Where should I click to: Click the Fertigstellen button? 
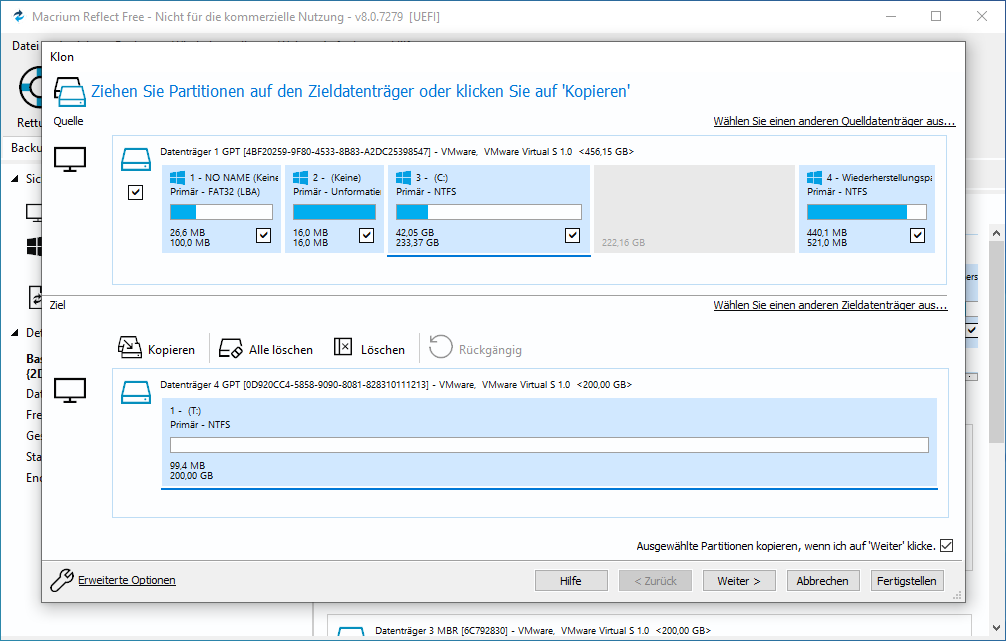(907, 581)
